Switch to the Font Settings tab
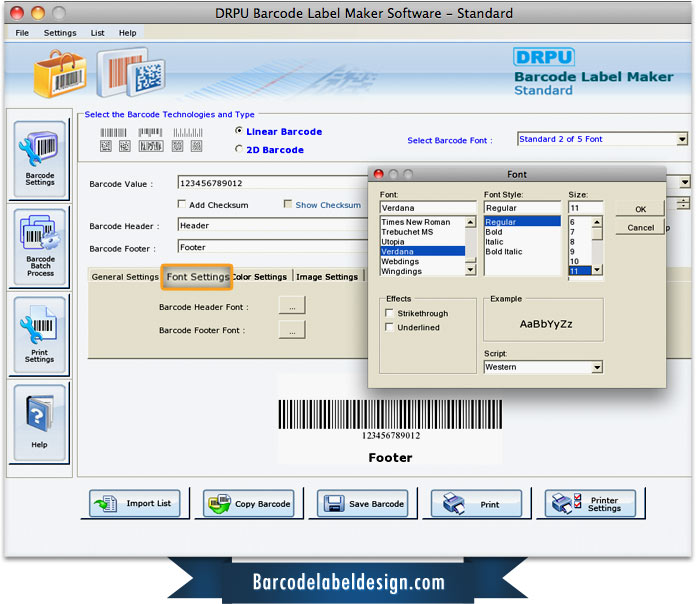The height and width of the screenshot is (604, 696). 197,277
